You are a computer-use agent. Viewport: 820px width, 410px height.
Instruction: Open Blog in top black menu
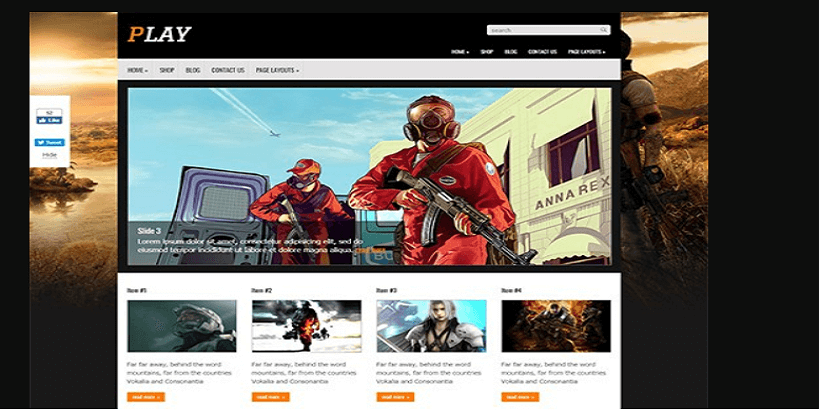pos(511,52)
